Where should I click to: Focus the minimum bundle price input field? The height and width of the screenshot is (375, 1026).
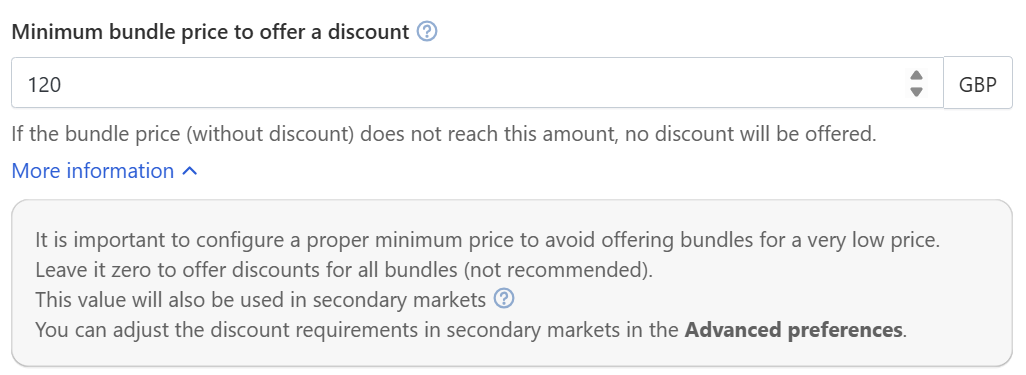[x=477, y=82]
